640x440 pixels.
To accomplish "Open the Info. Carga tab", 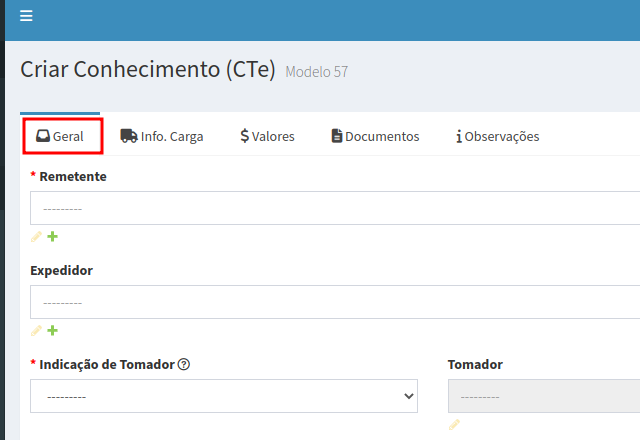I will coord(162,136).
